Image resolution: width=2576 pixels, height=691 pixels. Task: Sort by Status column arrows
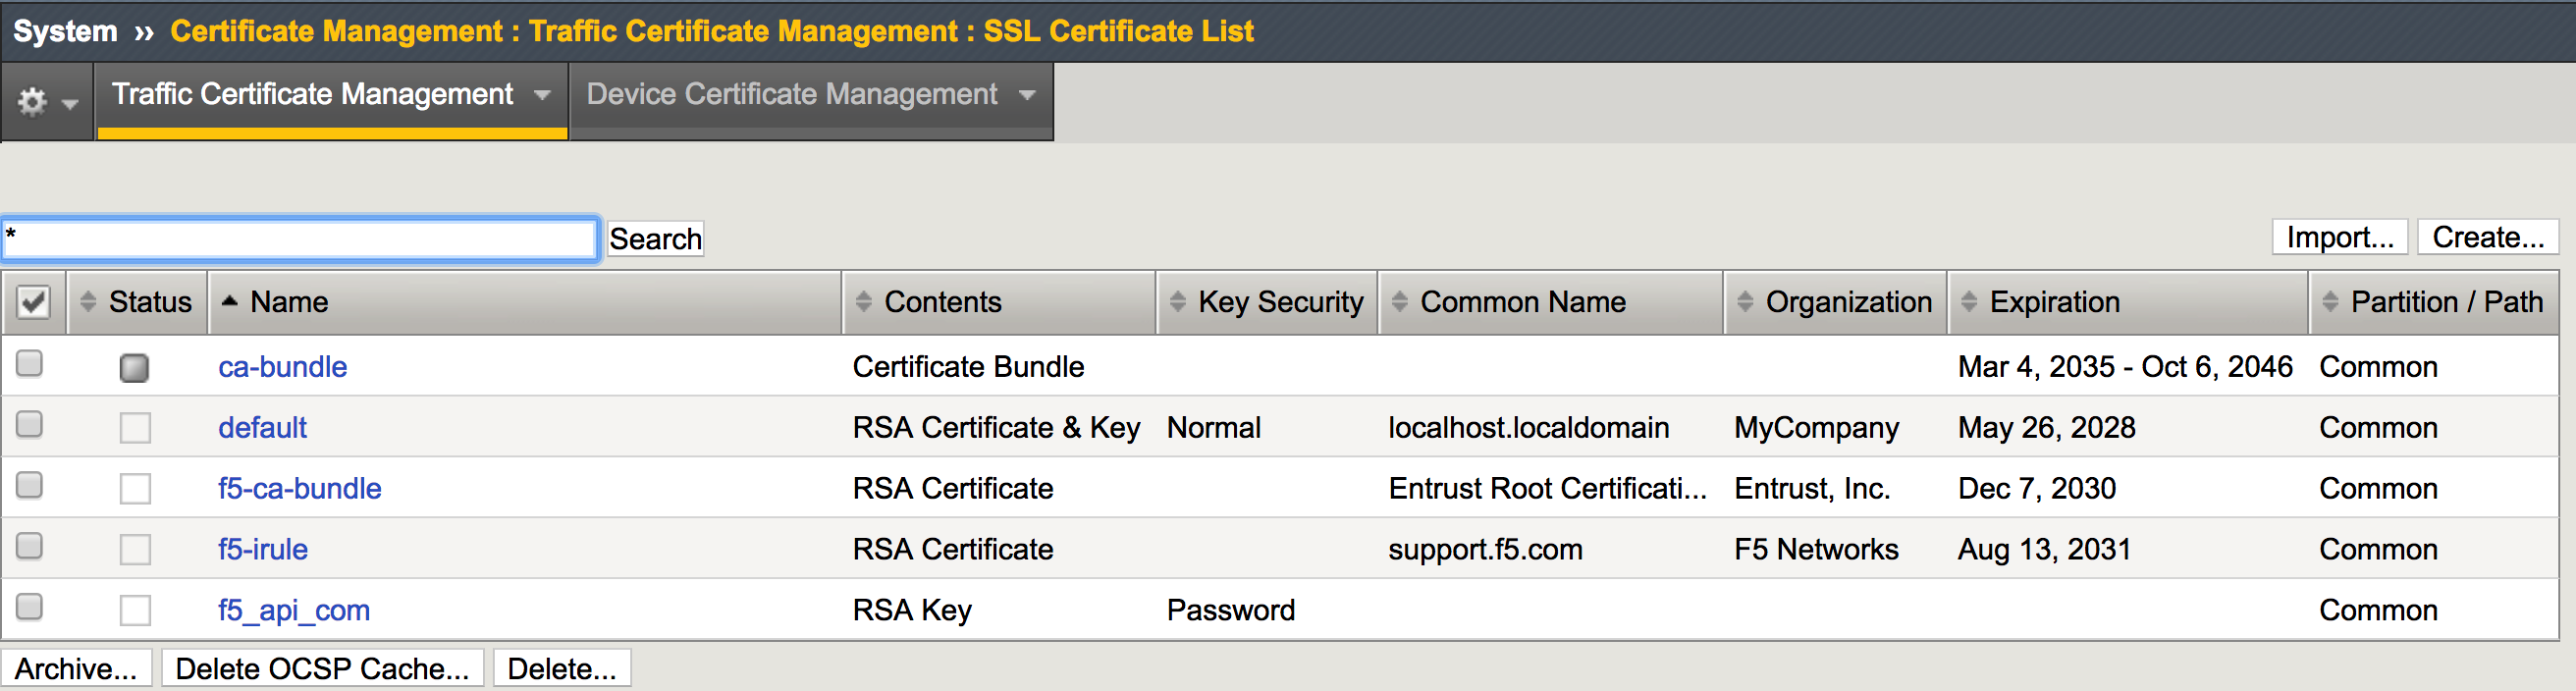88,301
